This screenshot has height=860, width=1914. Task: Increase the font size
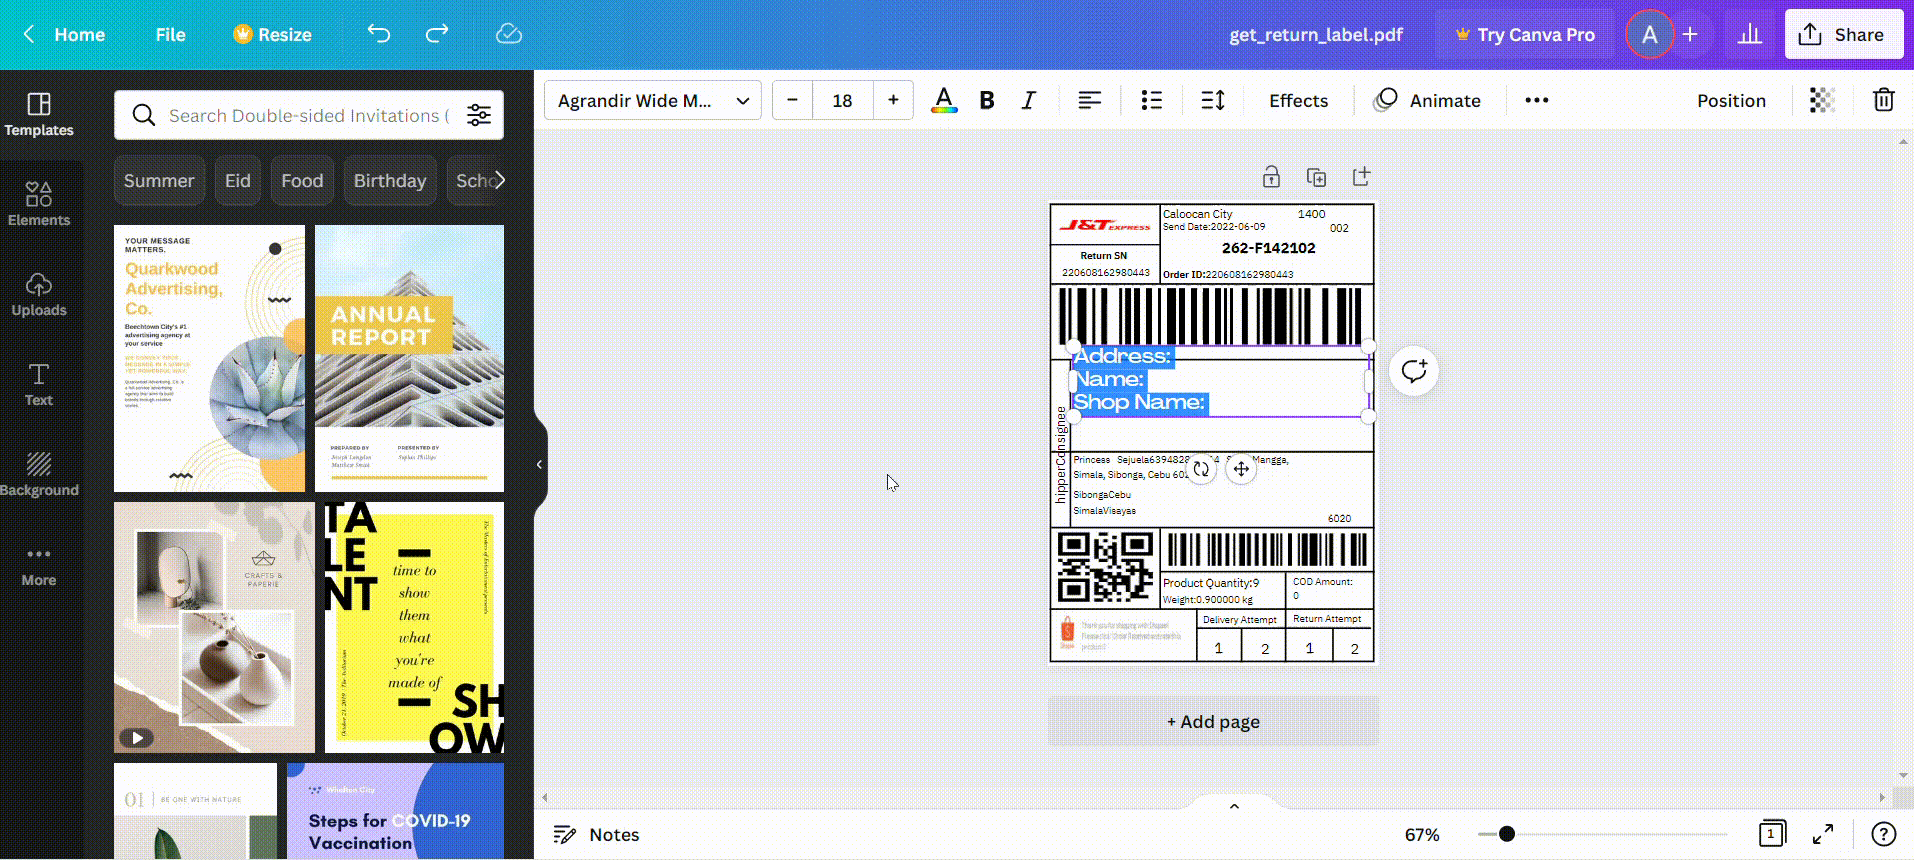pyautogui.click(x=893, y=100)
